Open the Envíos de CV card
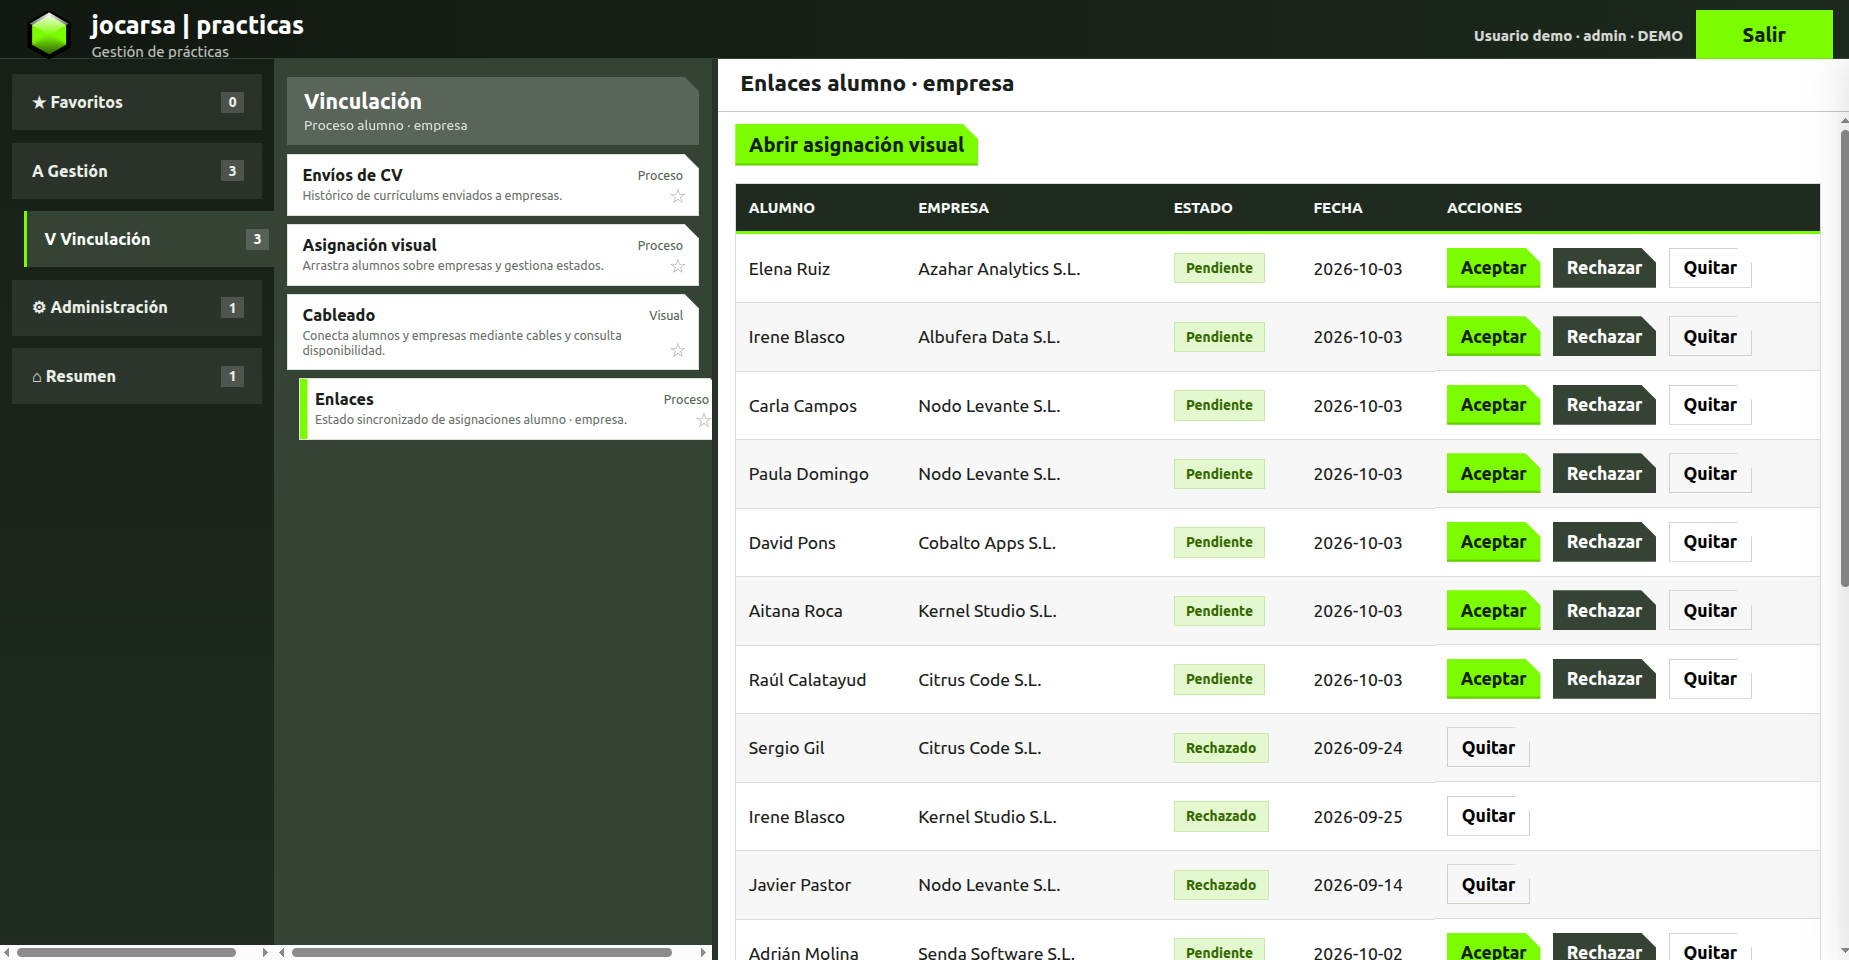 [493, 185]
